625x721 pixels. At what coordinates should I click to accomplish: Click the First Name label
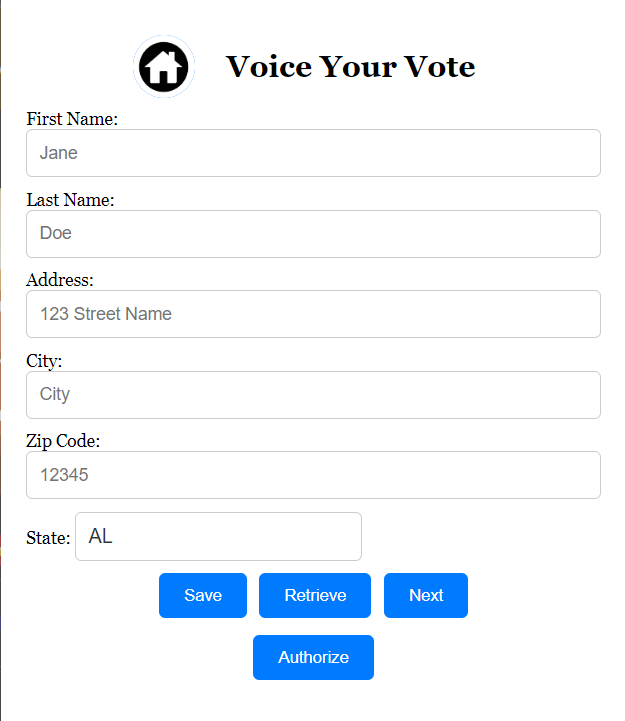point(72,119)
